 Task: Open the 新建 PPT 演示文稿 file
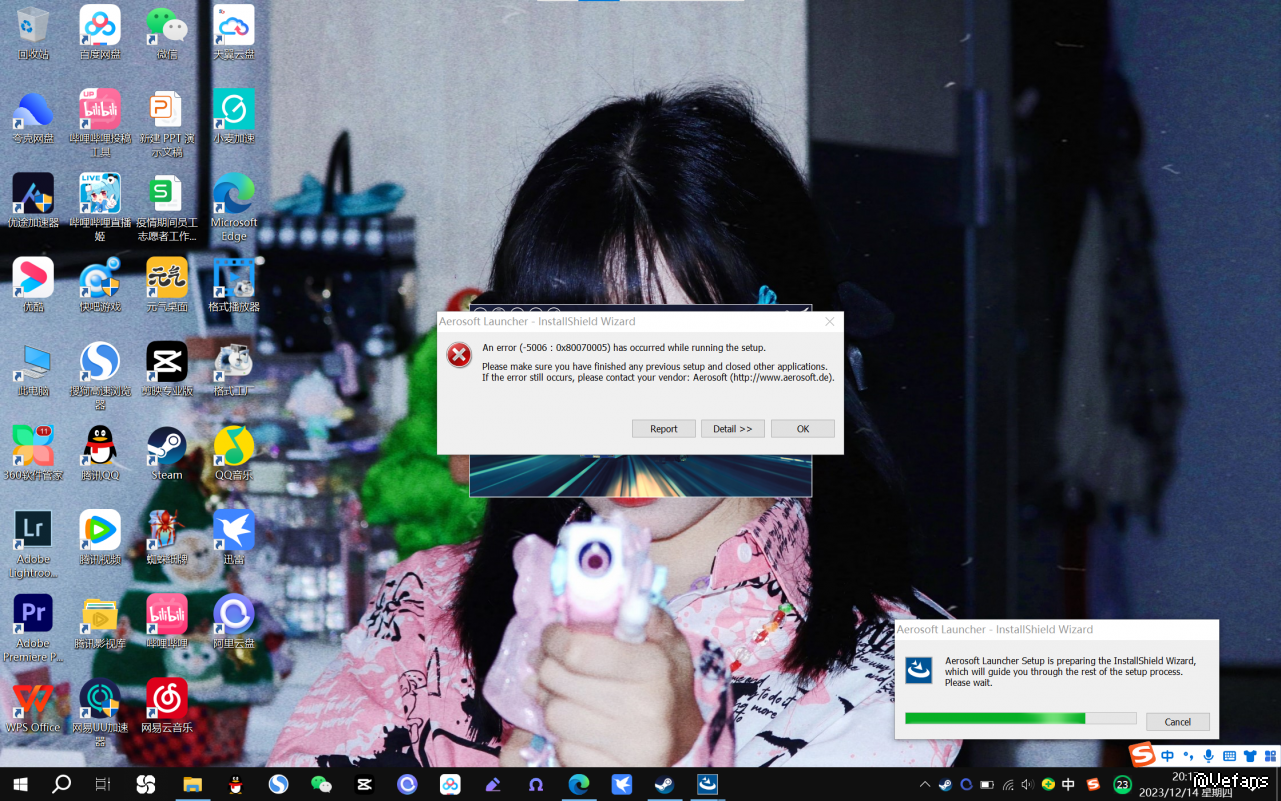point(167,123)
